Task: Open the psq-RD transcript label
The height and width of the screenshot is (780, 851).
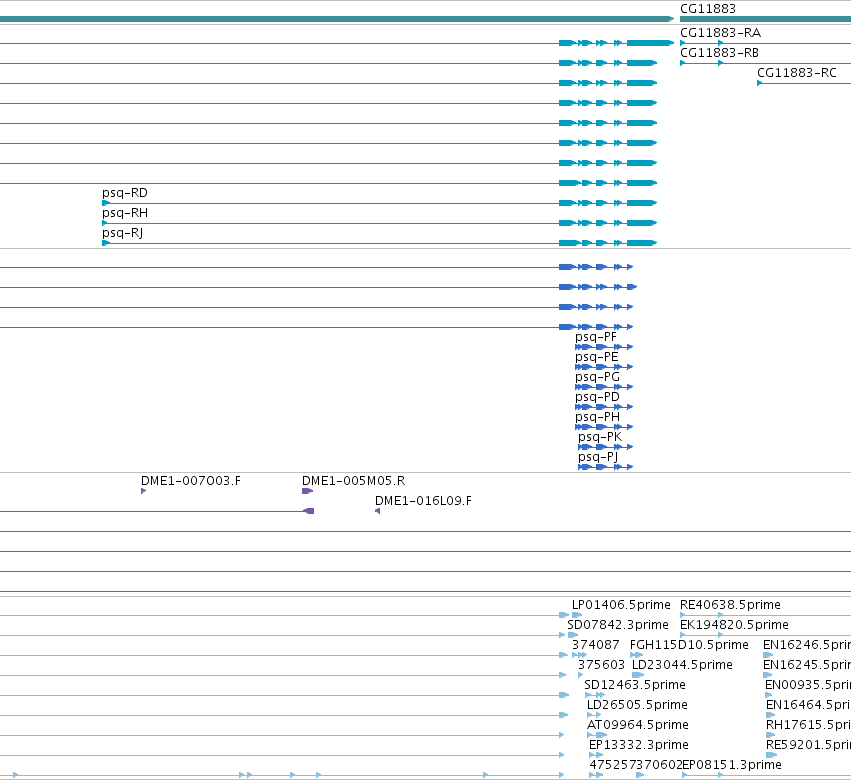Action: click(125, 193)
